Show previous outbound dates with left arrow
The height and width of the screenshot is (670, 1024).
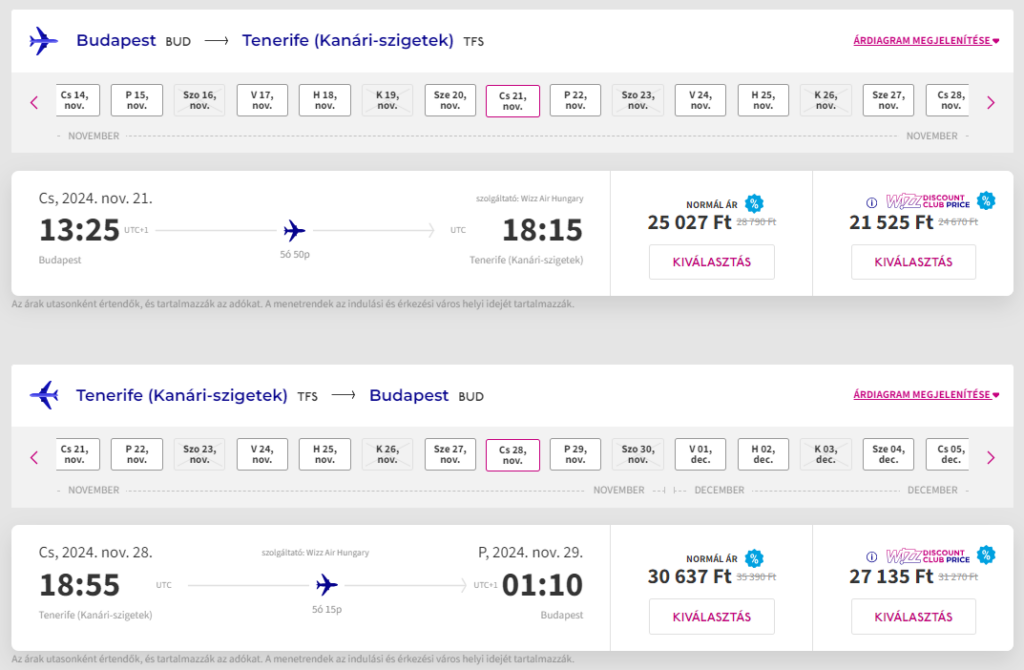[x=34, y=103]
